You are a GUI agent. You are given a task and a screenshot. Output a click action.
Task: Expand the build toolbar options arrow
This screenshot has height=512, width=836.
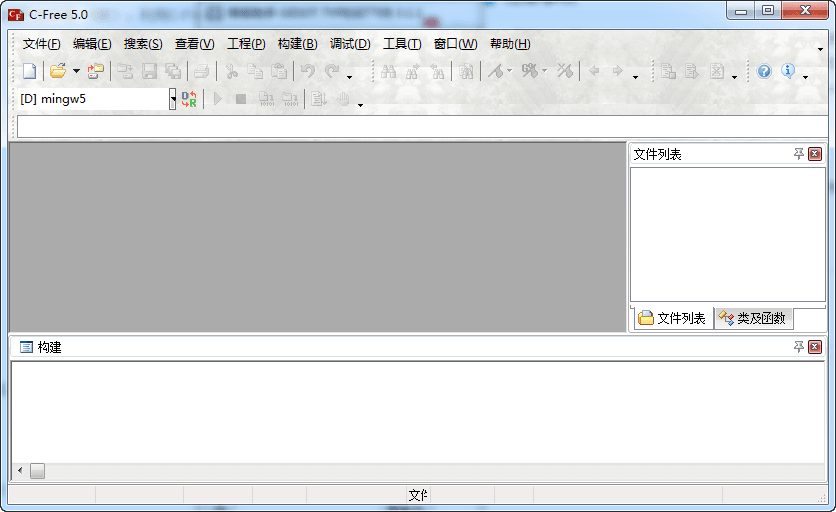[x=360, y=105]
